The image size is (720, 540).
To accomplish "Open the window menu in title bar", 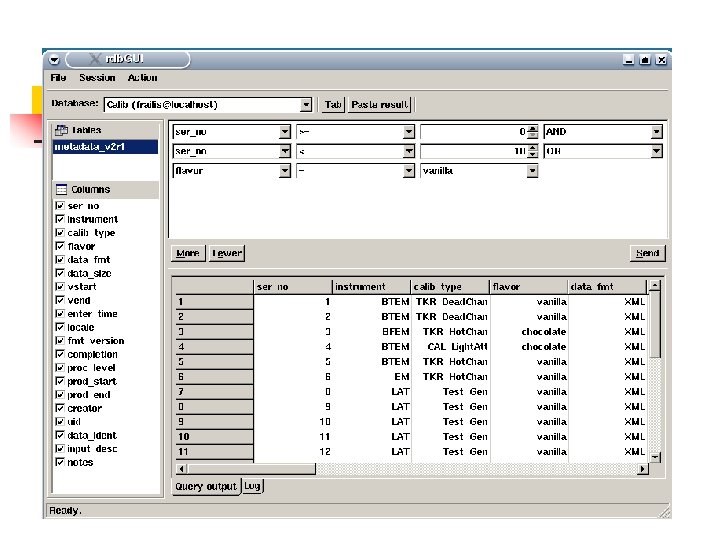I will [54, 60].
